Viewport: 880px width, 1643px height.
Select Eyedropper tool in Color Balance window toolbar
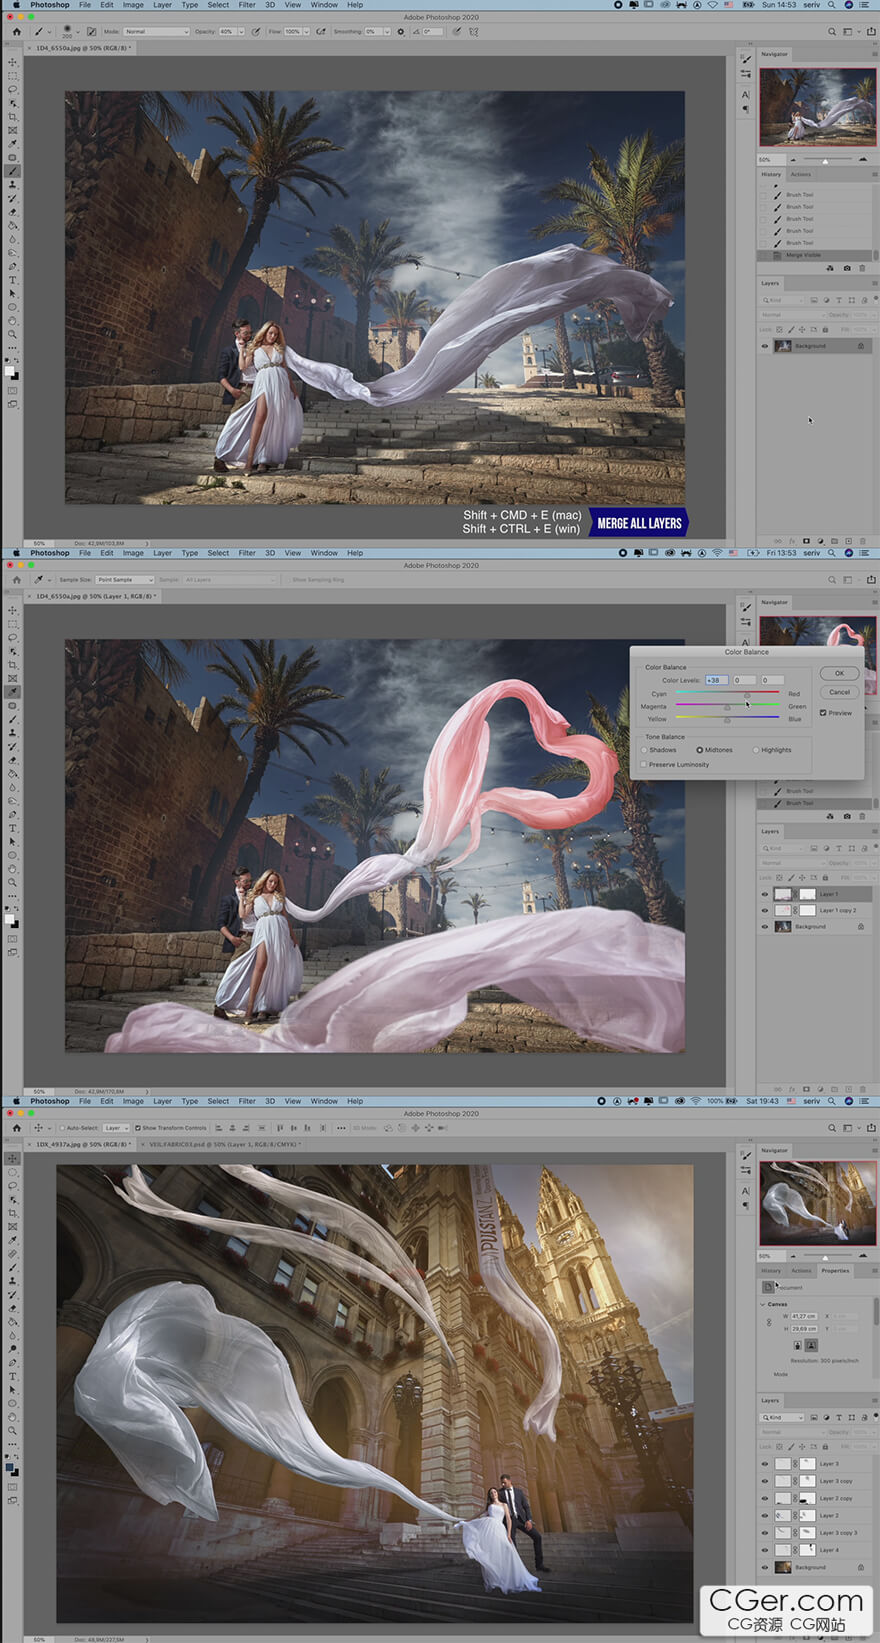pyautogui.click(x=13, y=692)
